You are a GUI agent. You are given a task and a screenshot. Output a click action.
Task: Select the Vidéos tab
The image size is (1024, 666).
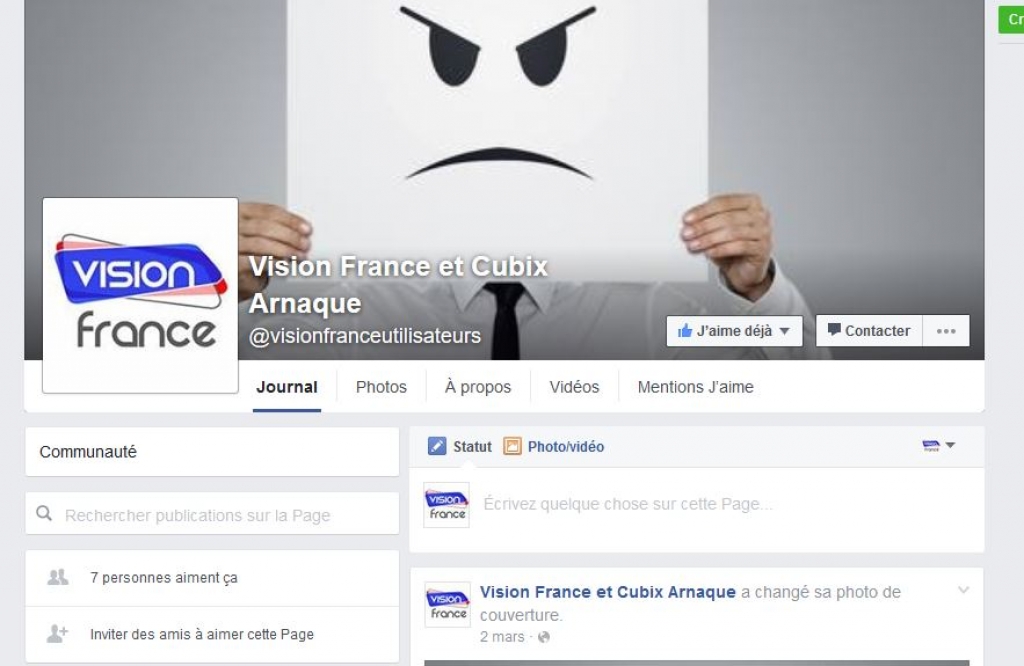pos(574,387)
